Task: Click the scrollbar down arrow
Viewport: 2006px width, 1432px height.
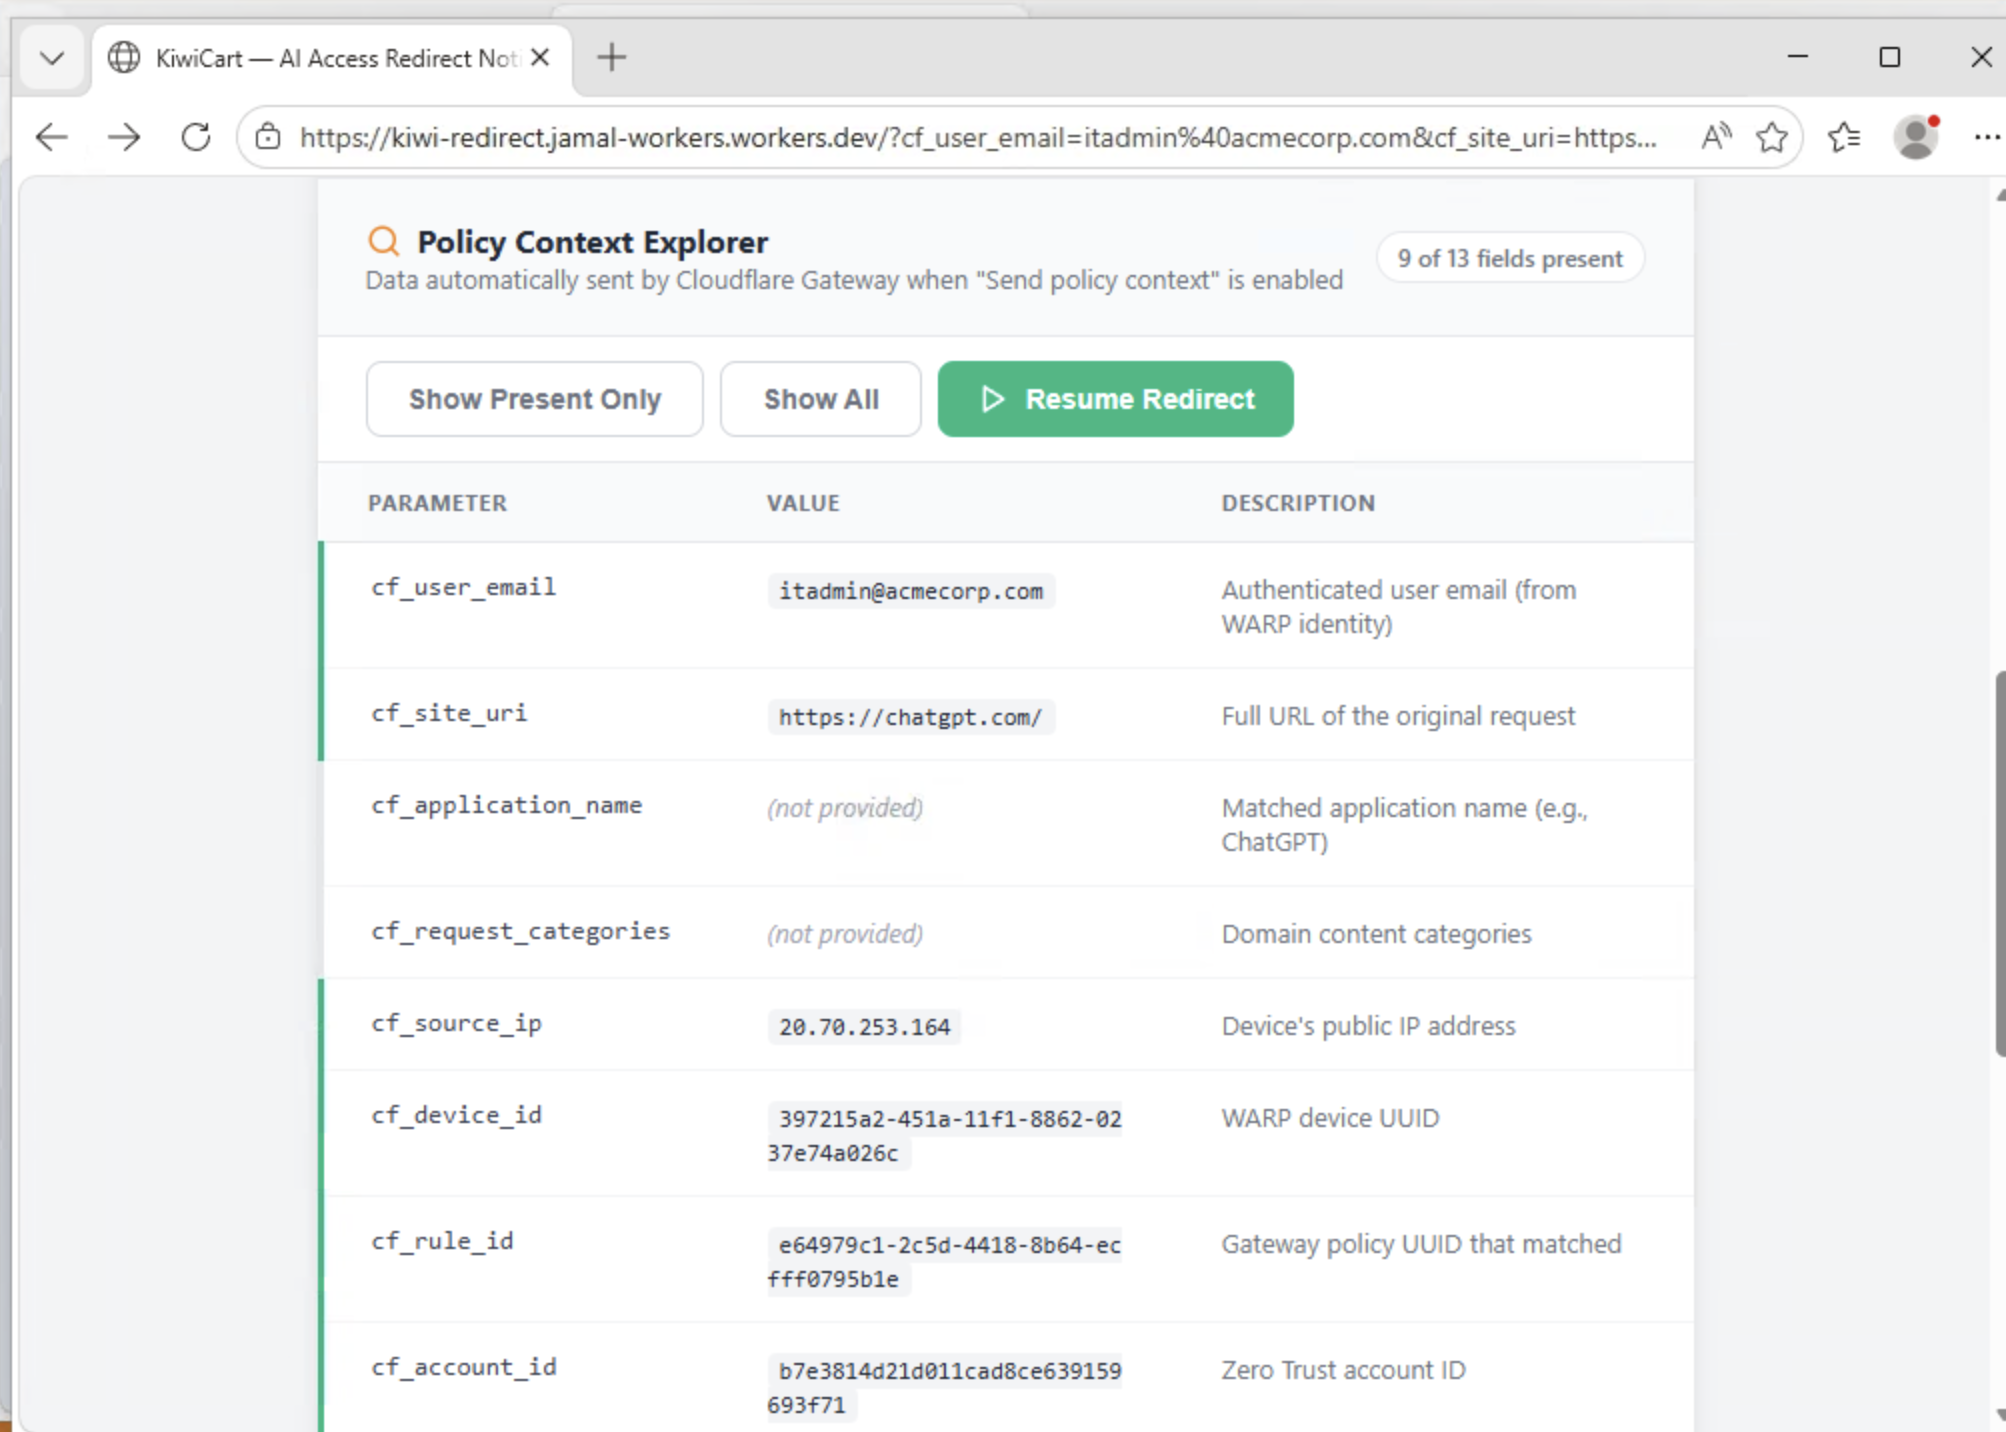Action: point(2000,1415)
